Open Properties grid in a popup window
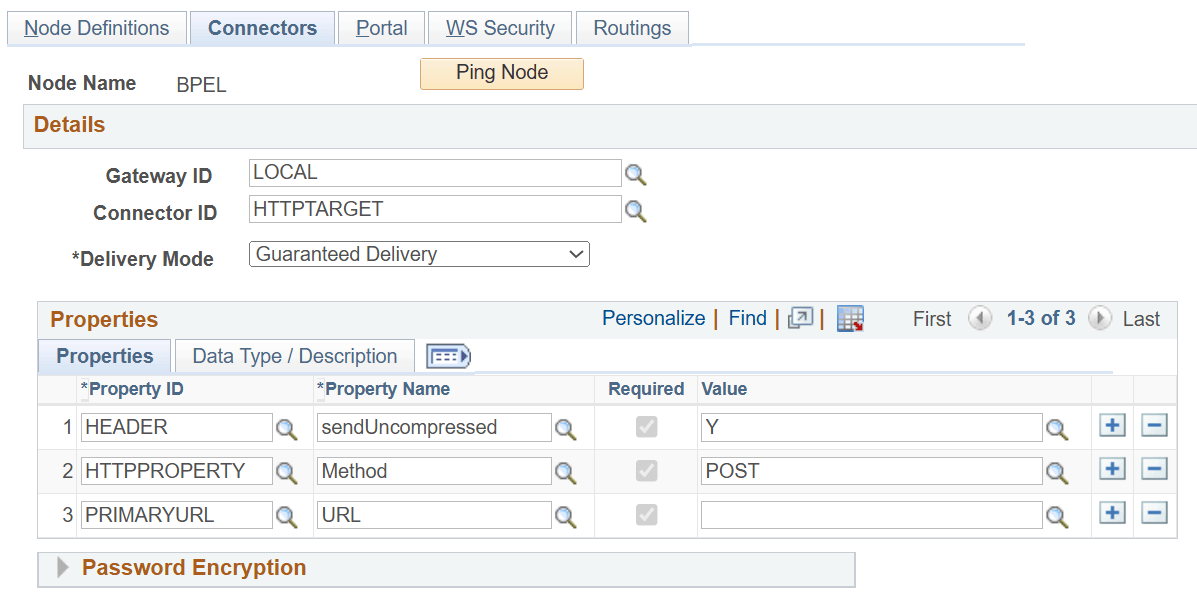The height and width of the screenshot is (602, 1197). pos(799,318)
